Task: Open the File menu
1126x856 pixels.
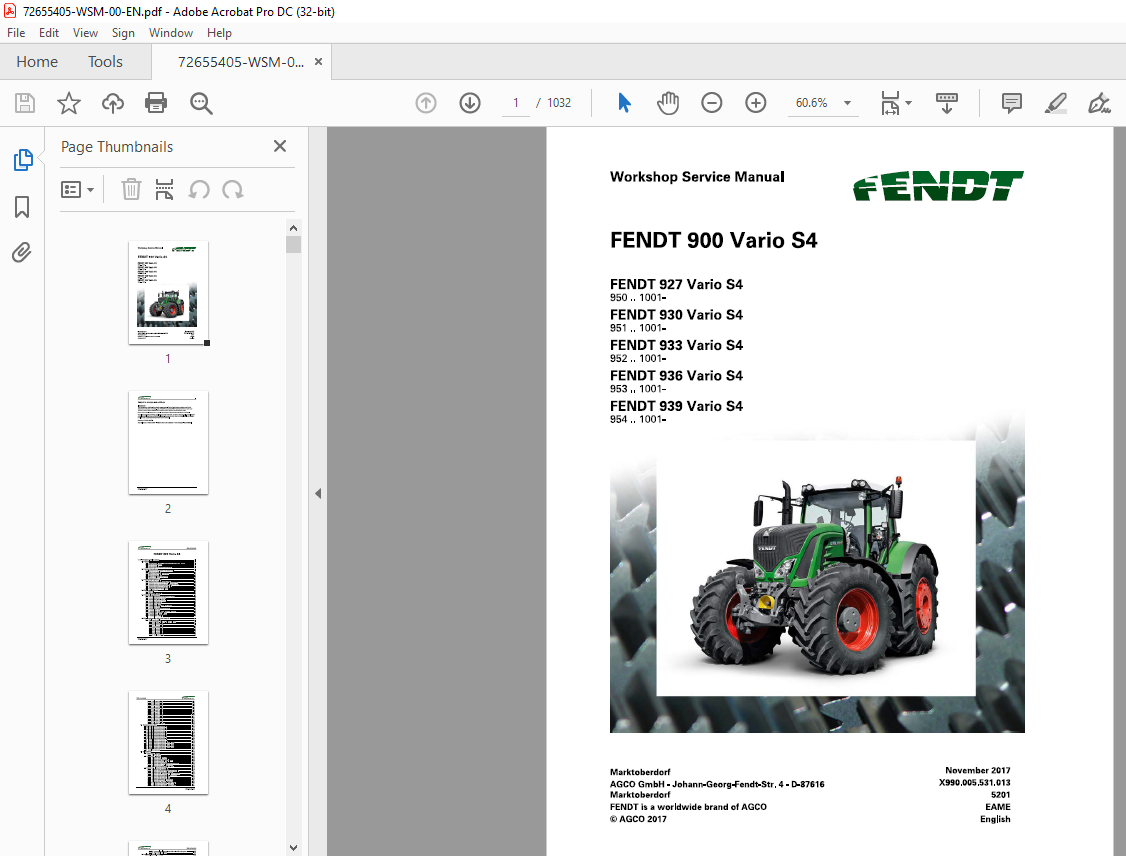Action: point(16,33)
